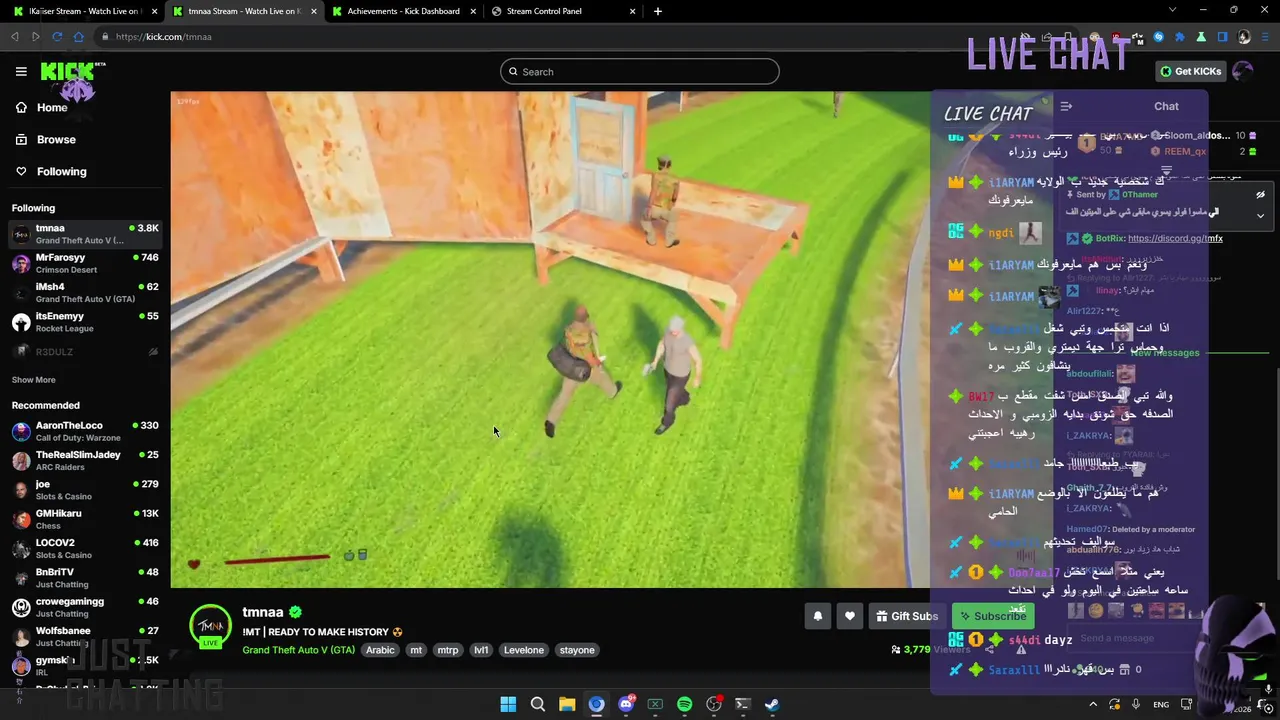Image resolution: width=1280 pixels, height=720 pixels.
Task: Switch to Stream Control Panel tab
Action: 562,11
